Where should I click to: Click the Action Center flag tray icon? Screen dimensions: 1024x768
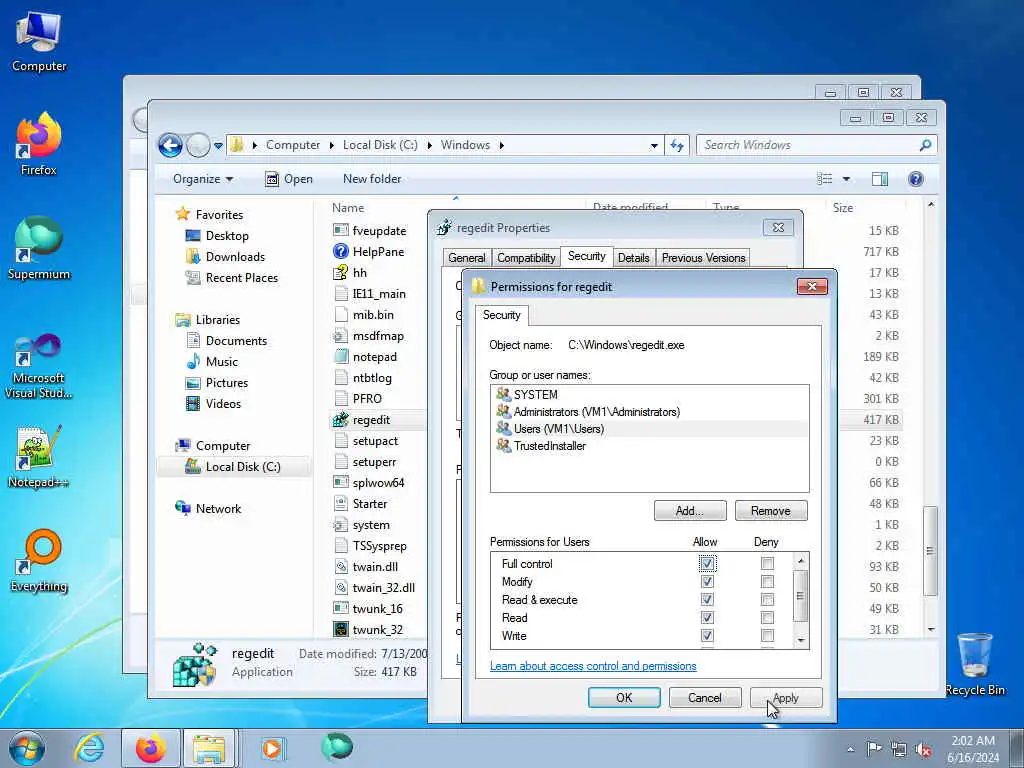tap(874, 748)
